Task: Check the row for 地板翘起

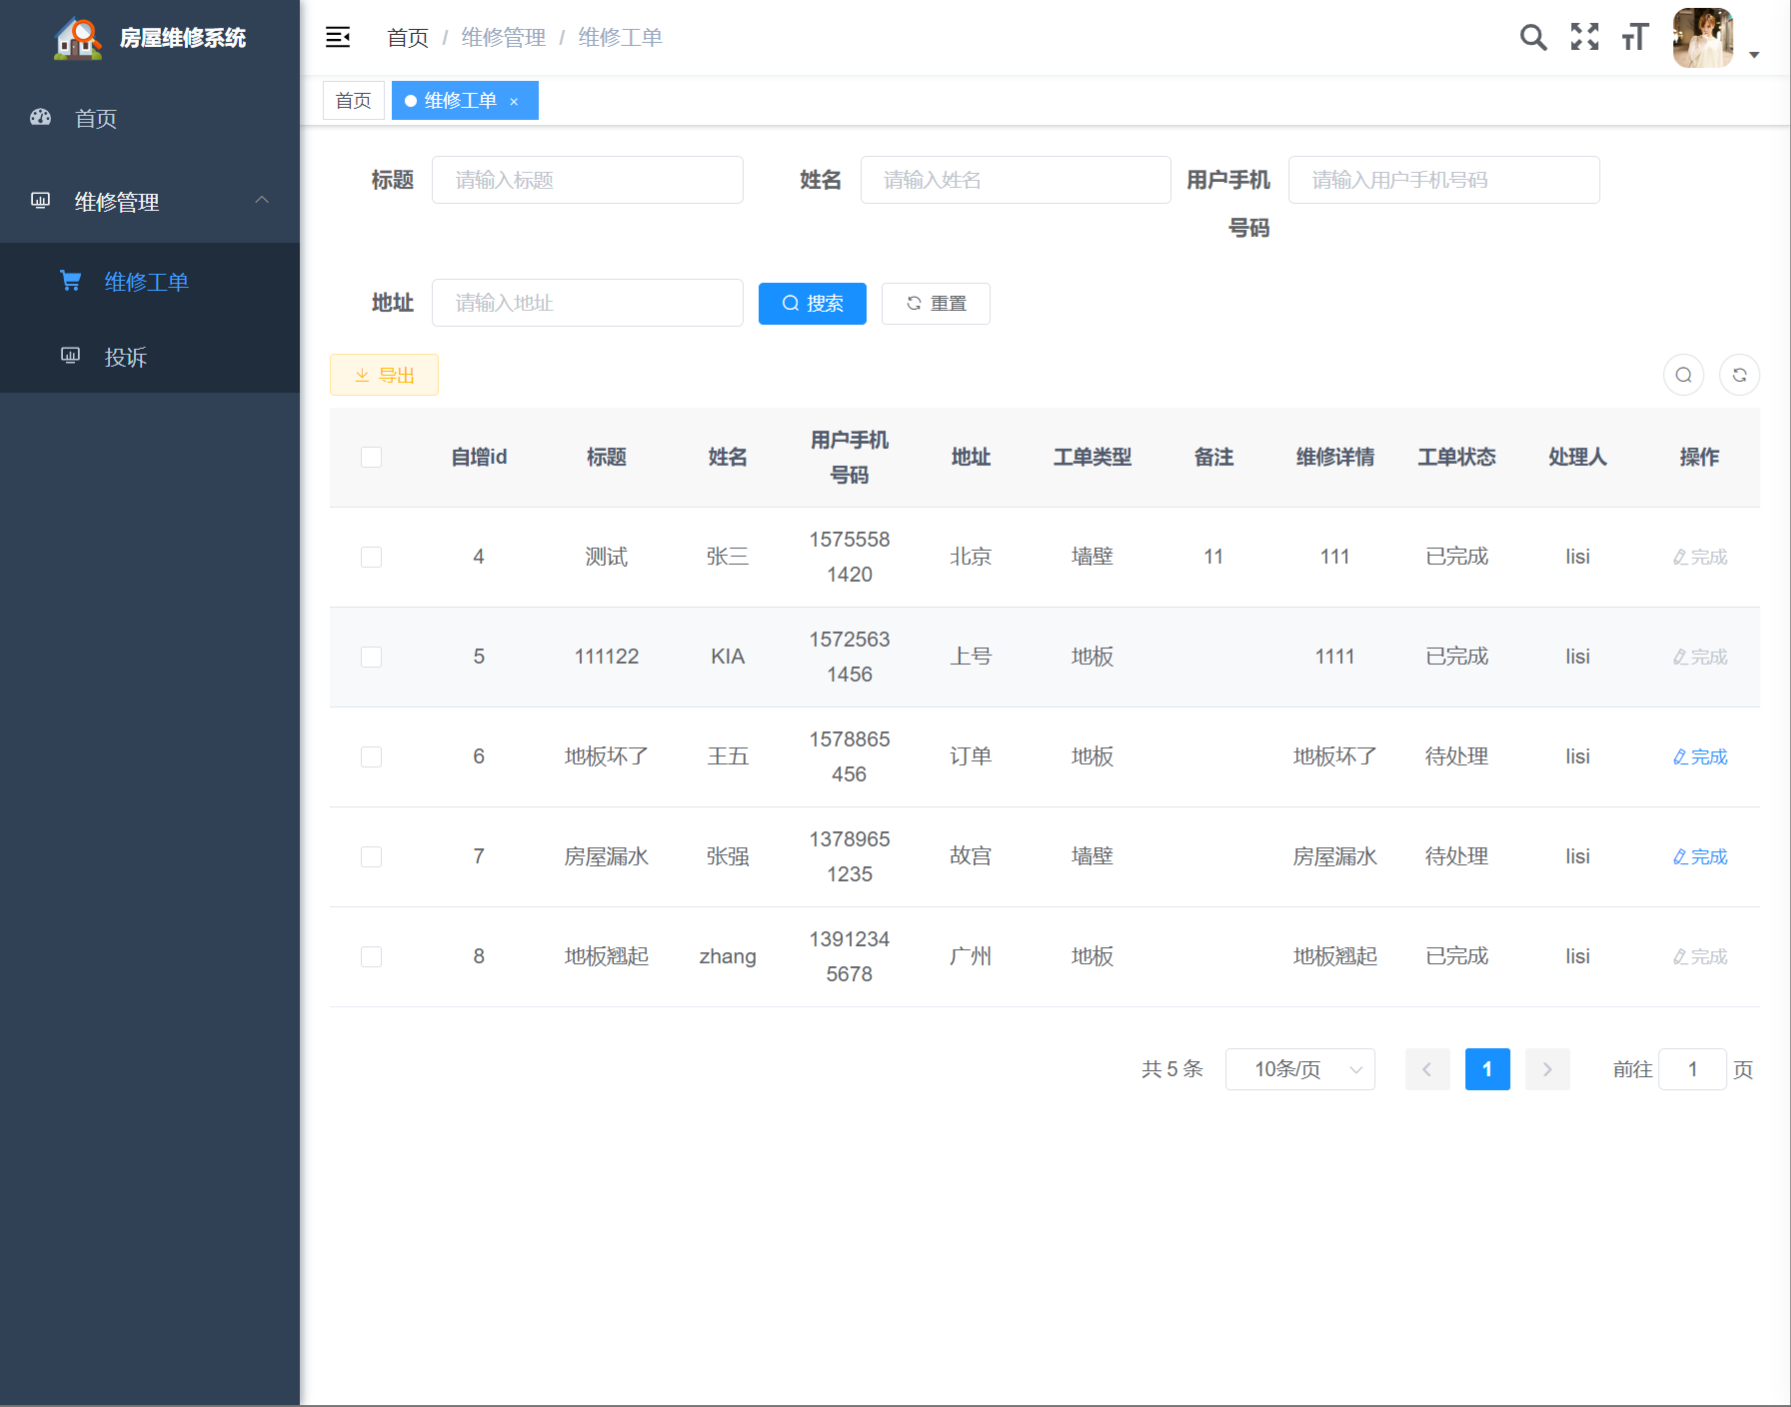Action: tap(371, 957)
